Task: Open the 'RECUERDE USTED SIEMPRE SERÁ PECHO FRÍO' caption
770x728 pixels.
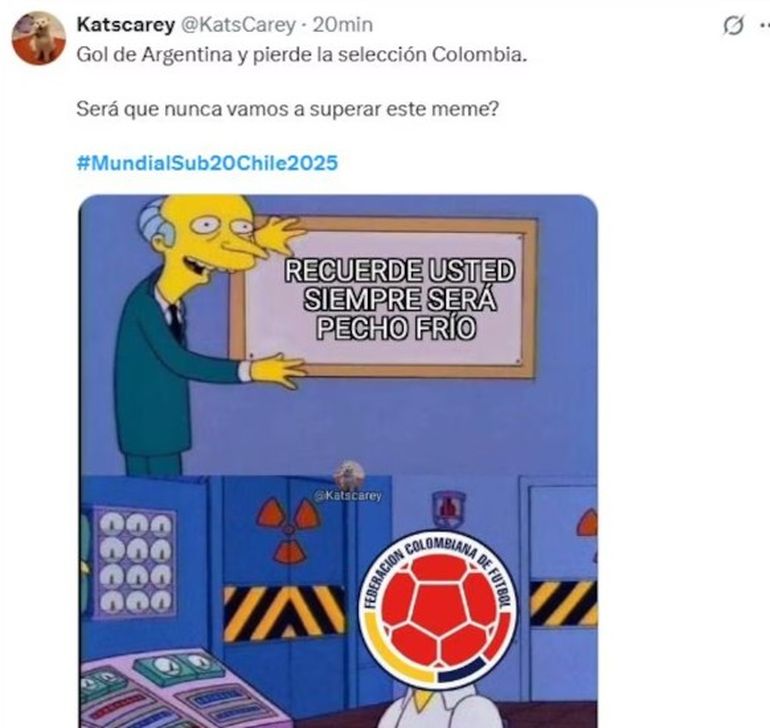Action: coord(399,299)
